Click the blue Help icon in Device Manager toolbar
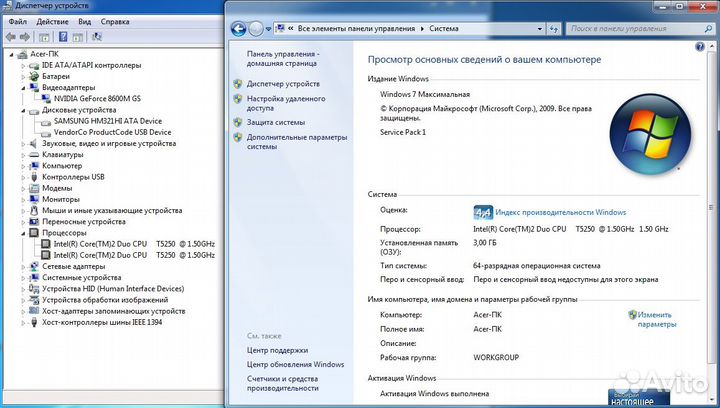Screen dimensions: 720x408 coord(63,37)
